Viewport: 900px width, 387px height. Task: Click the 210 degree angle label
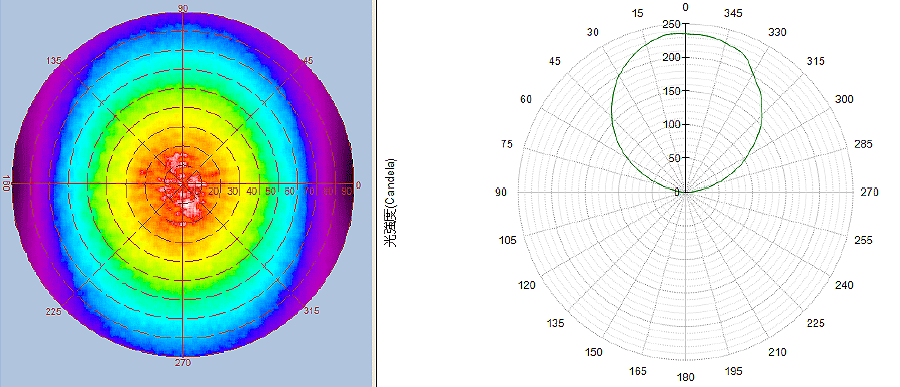point(778,352)
